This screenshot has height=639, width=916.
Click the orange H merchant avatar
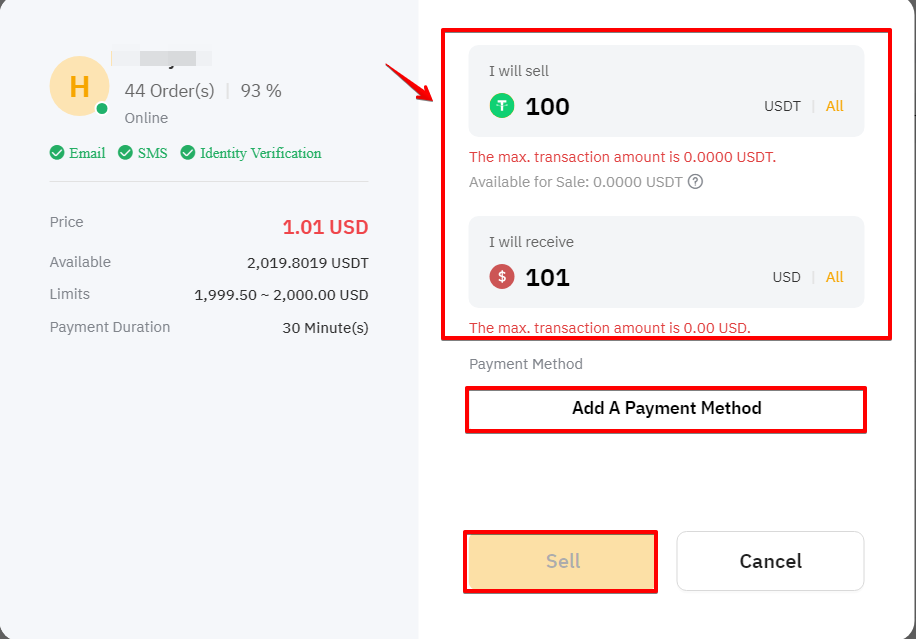[79, 86]
